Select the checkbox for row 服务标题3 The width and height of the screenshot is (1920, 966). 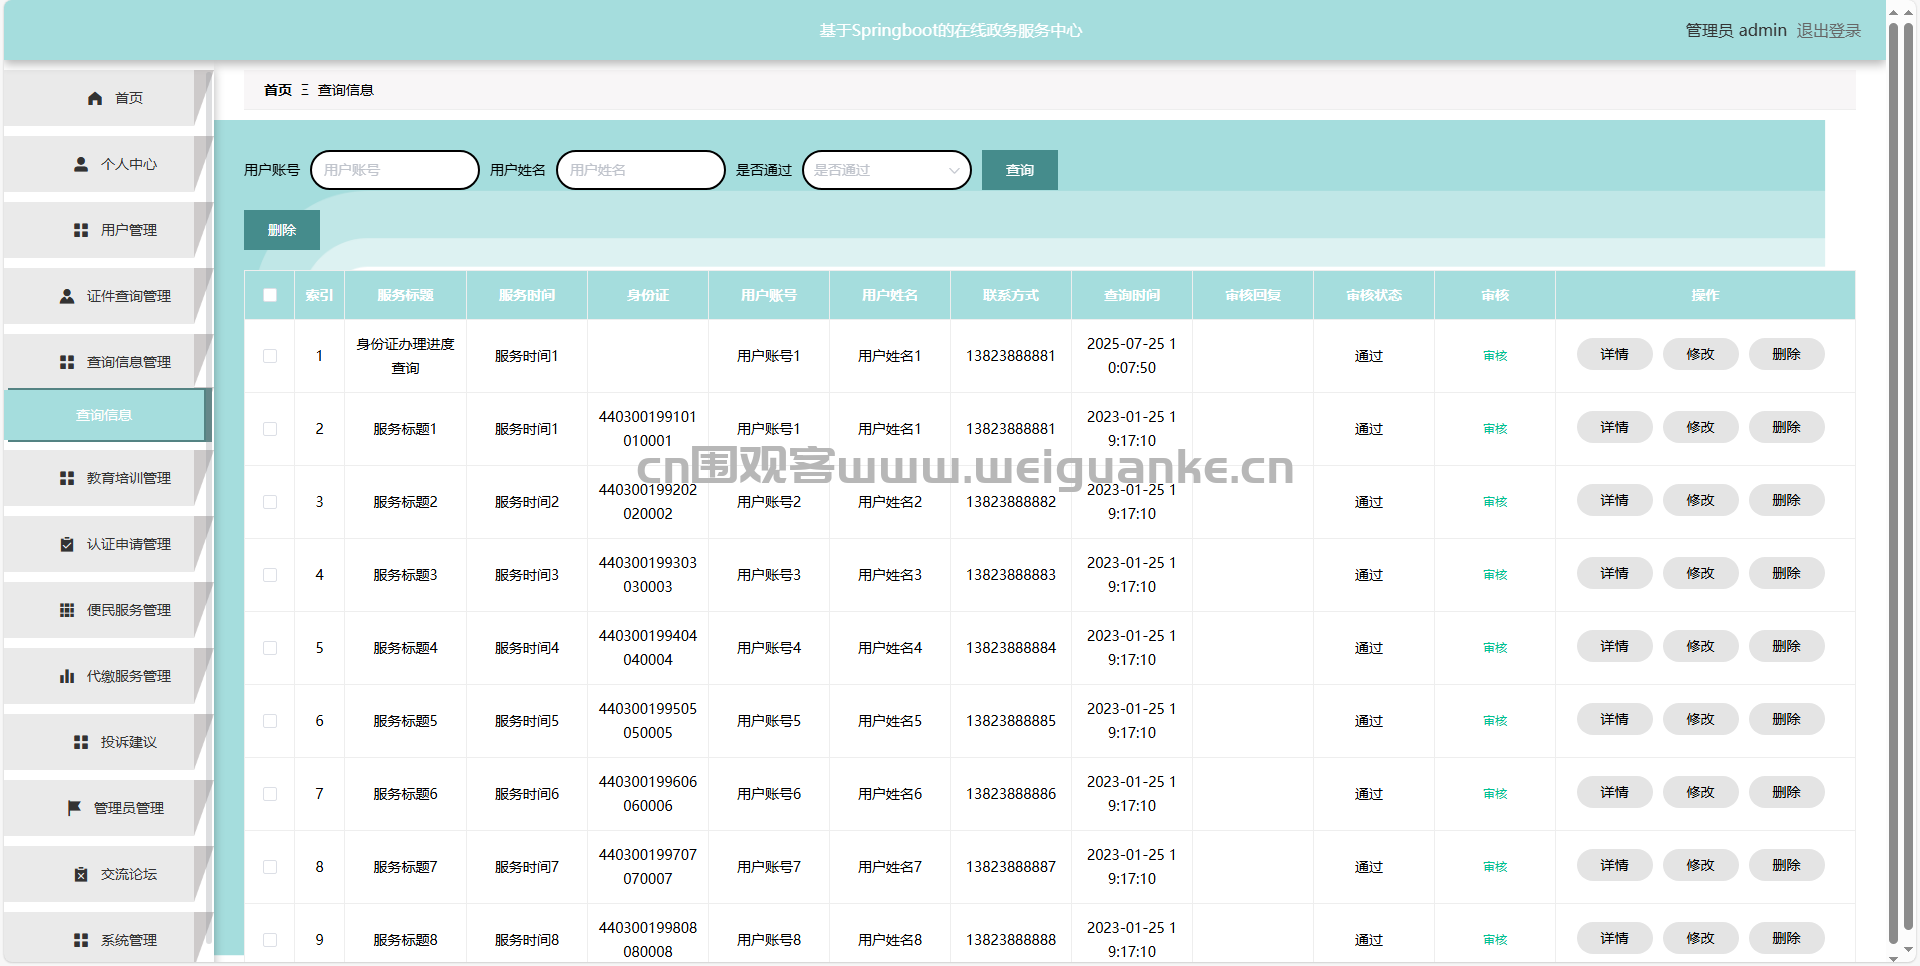point(270,575)
